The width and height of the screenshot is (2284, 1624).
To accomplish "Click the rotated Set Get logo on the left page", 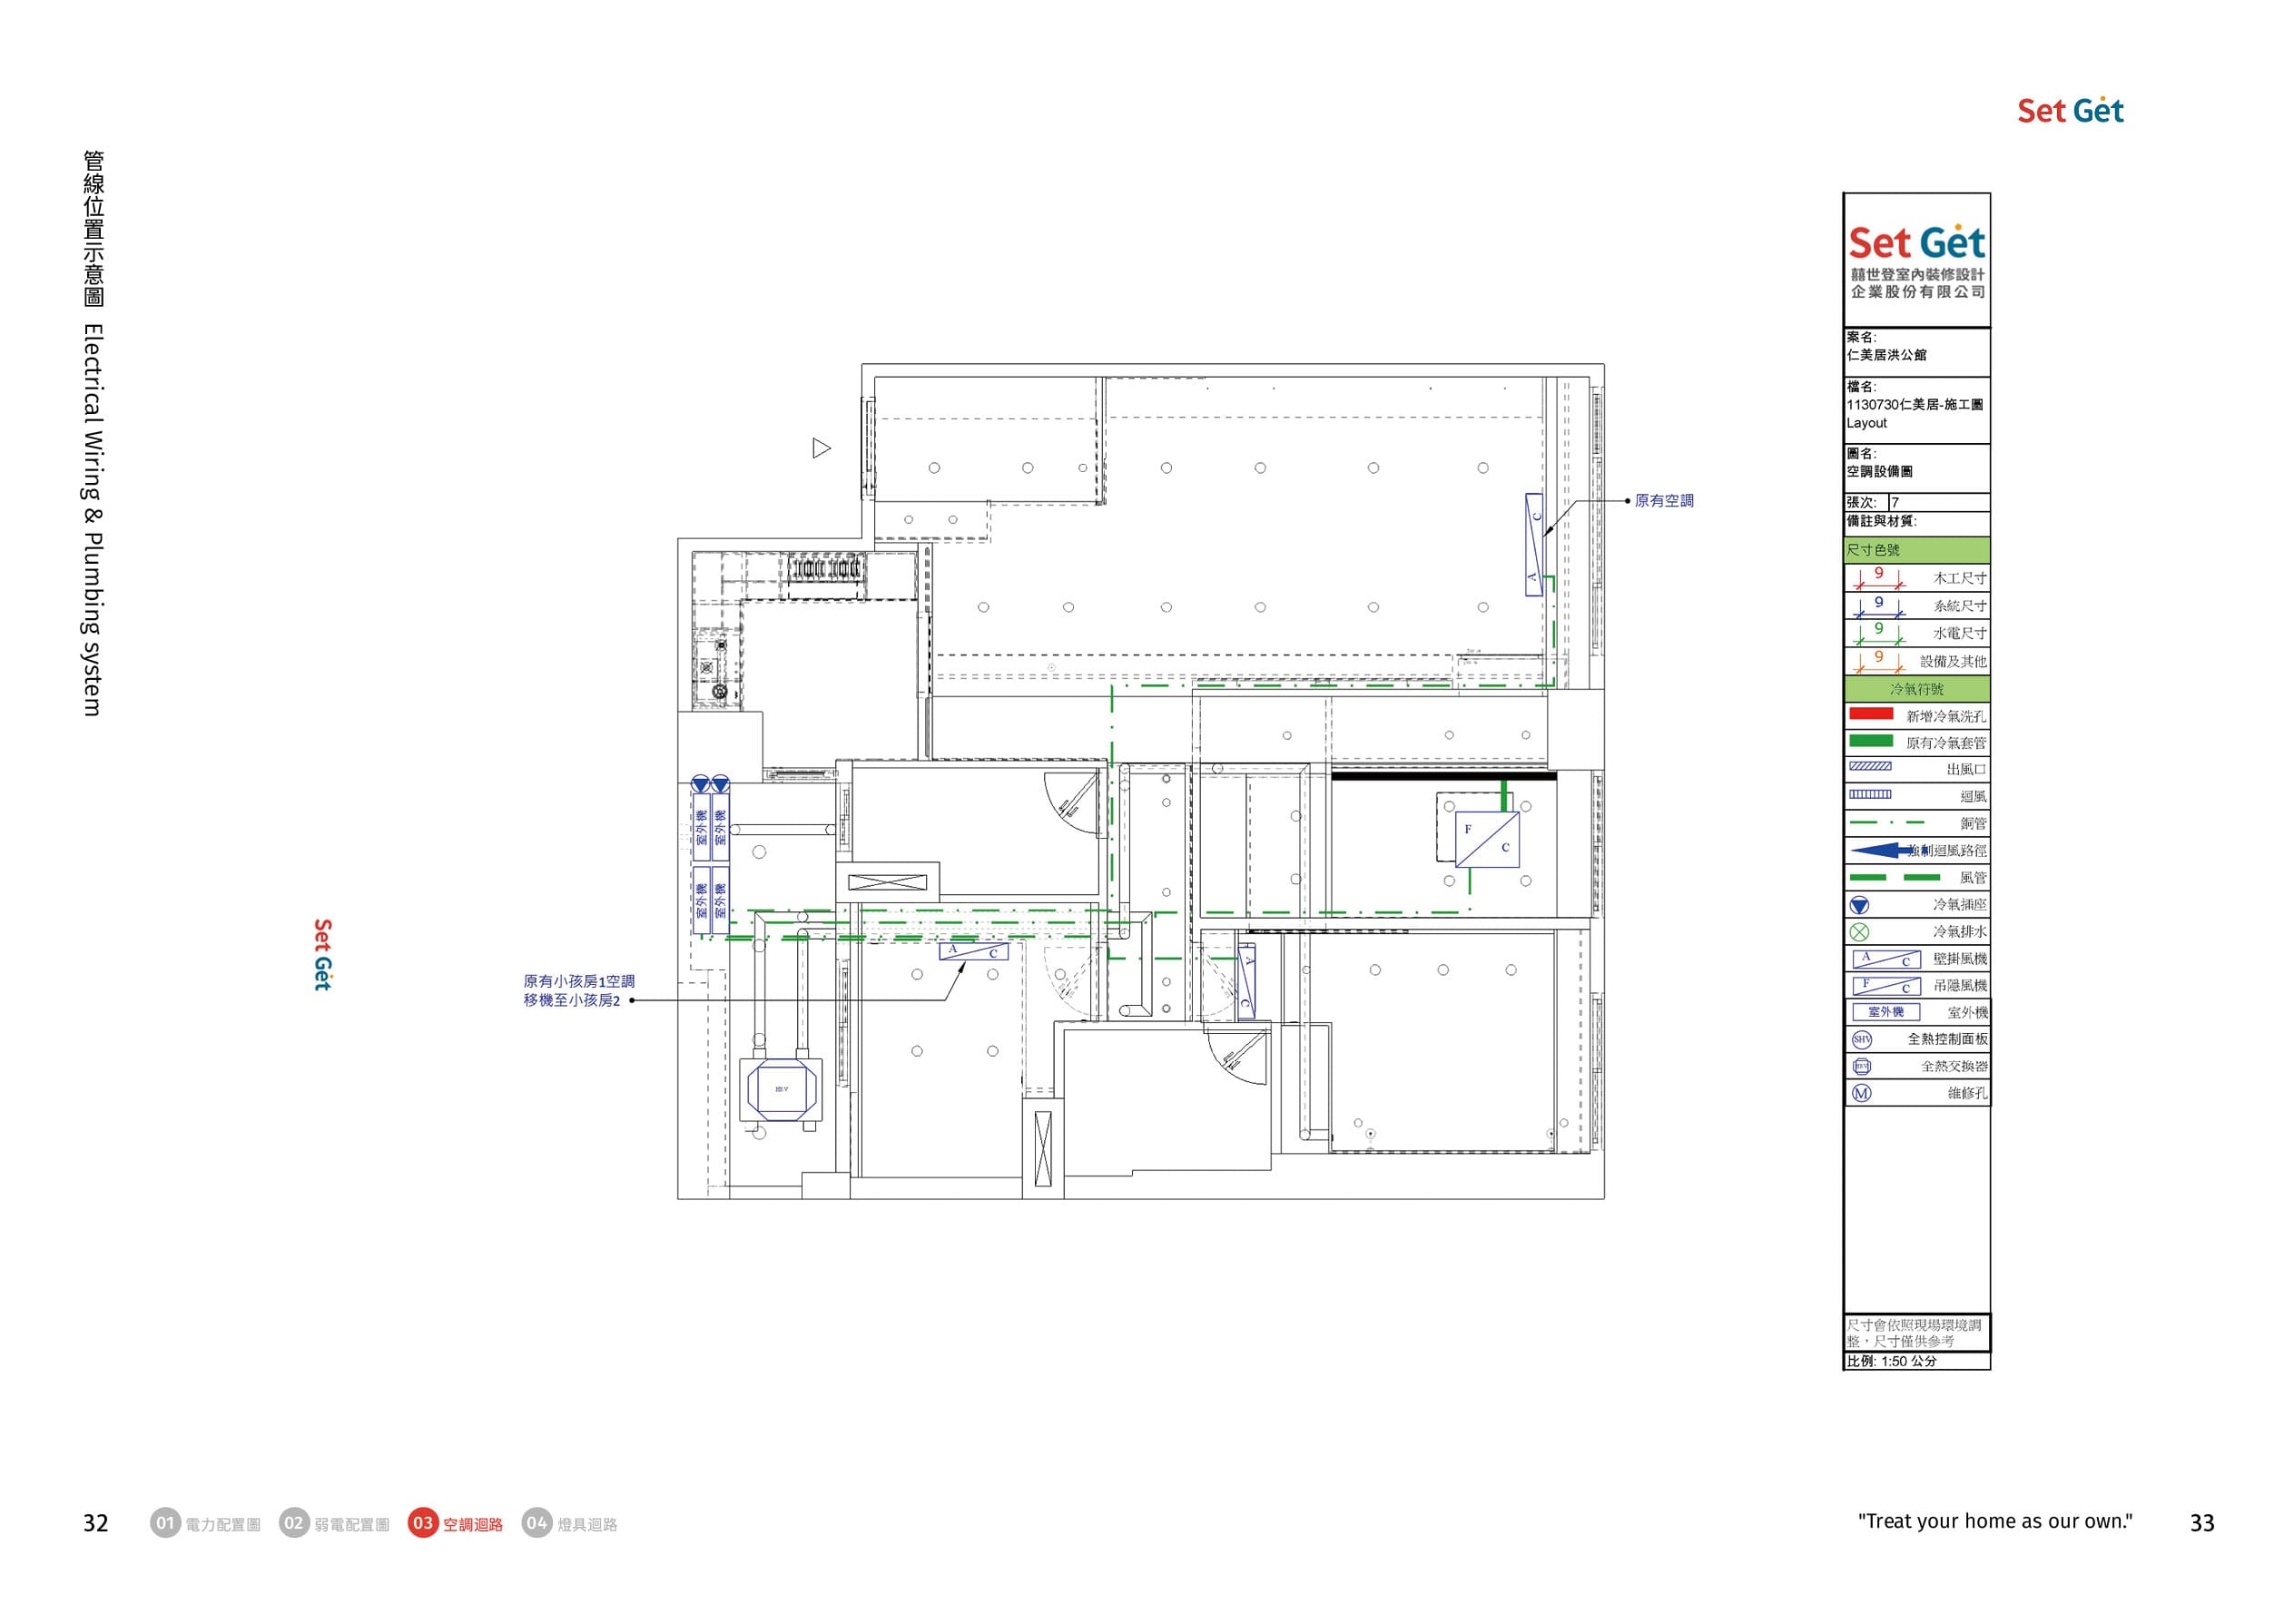I will coord(322,955).
